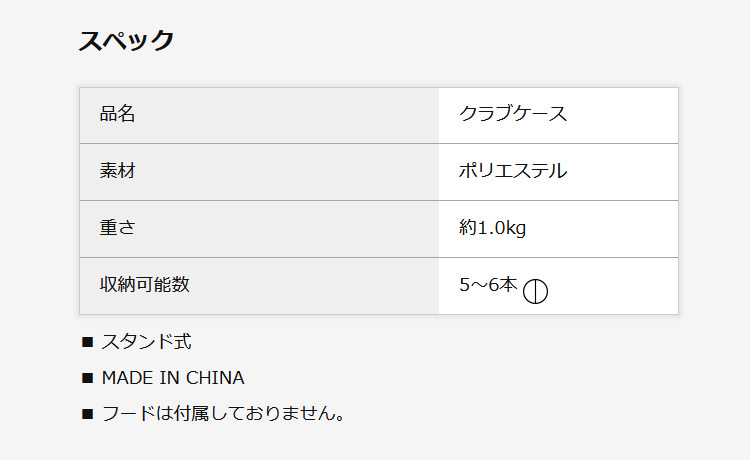The image size is (750, 460).
Task: Click the full stop ending the フード note
Action: pos(340,417)
